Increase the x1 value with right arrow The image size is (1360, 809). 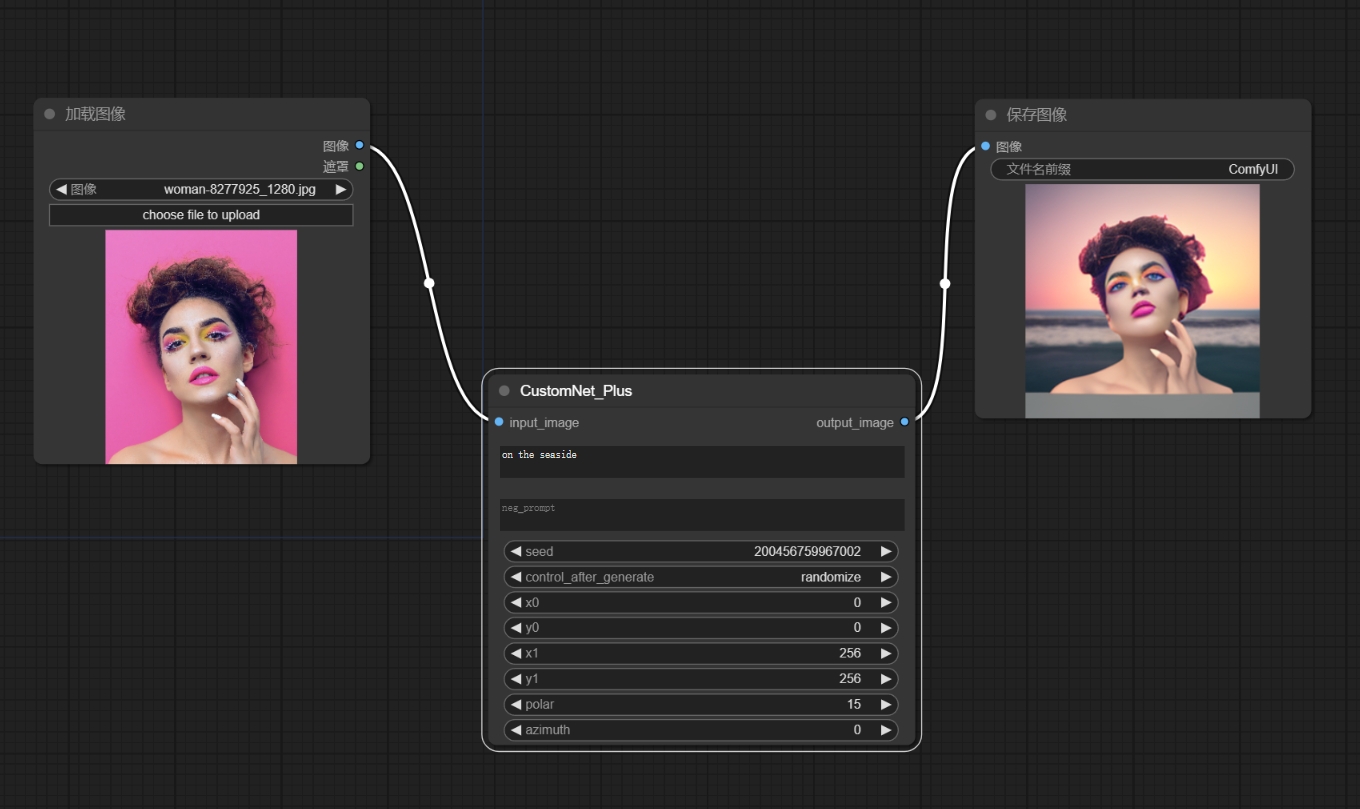pyautogui.click(x=886, y=653)
